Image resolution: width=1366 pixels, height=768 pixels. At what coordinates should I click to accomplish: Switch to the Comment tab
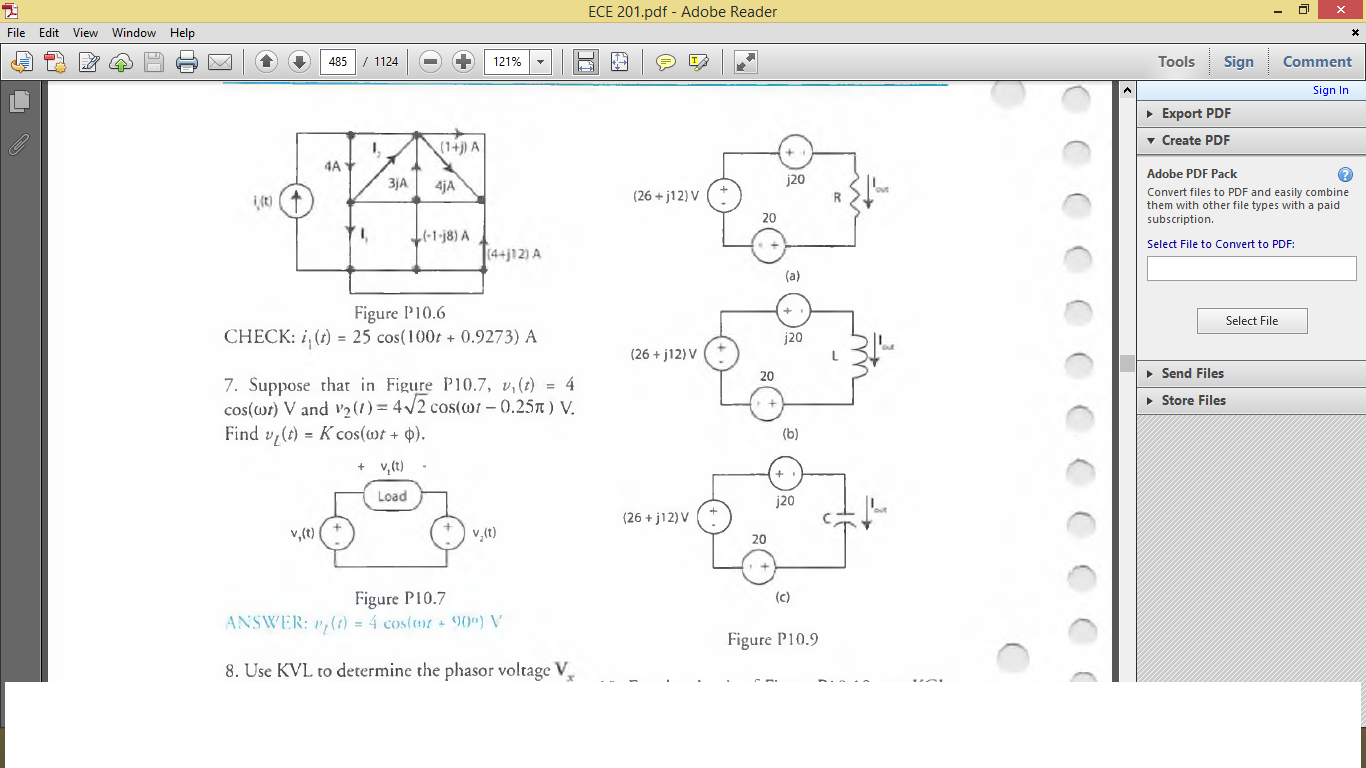click(1316, 61)
